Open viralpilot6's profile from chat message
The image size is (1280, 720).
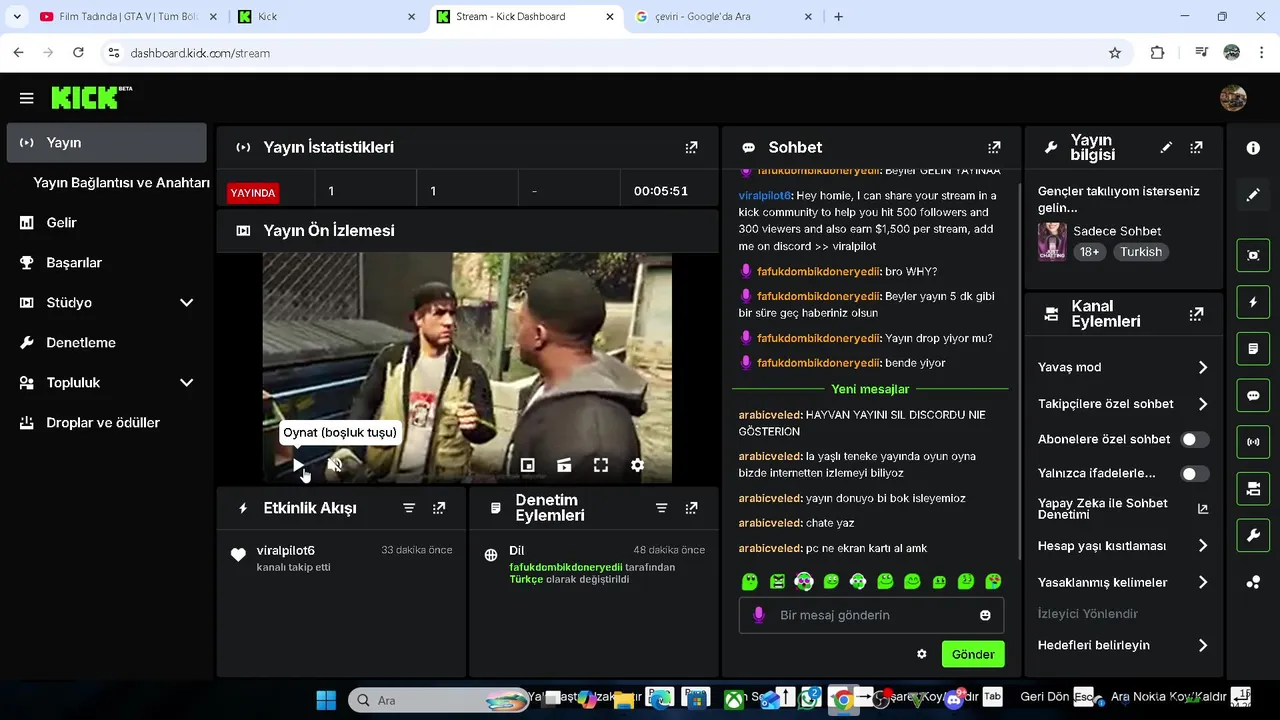point(765,196)
